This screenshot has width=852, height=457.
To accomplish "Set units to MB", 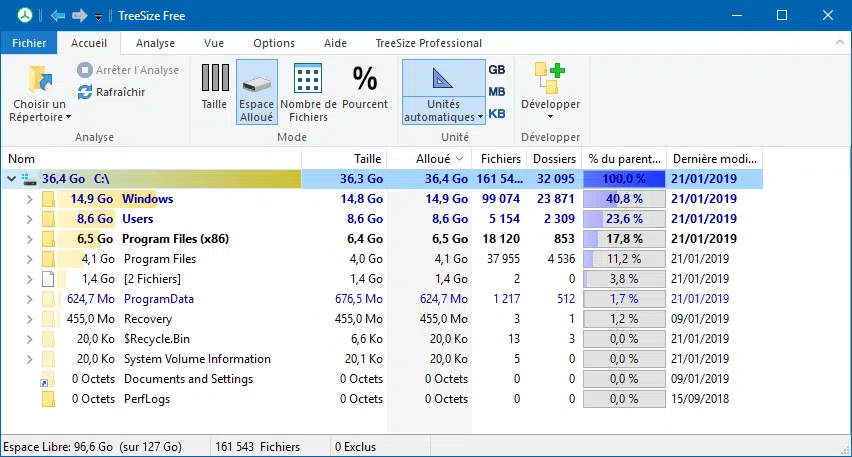I will [x=497, y=92].
